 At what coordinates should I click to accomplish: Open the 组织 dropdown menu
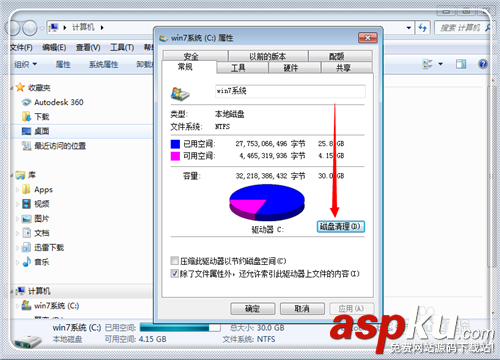pyautogui.click(x=25, y=64)
